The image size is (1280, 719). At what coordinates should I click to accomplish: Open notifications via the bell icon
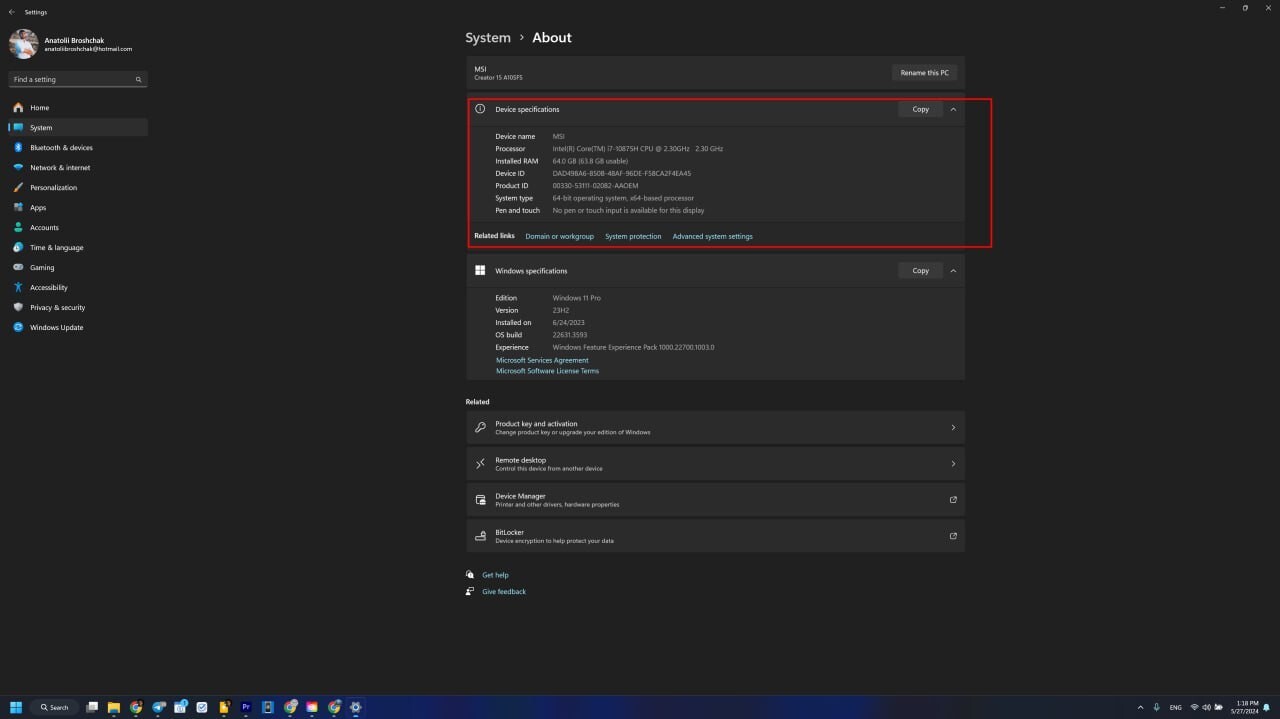tap(1266, 707)
